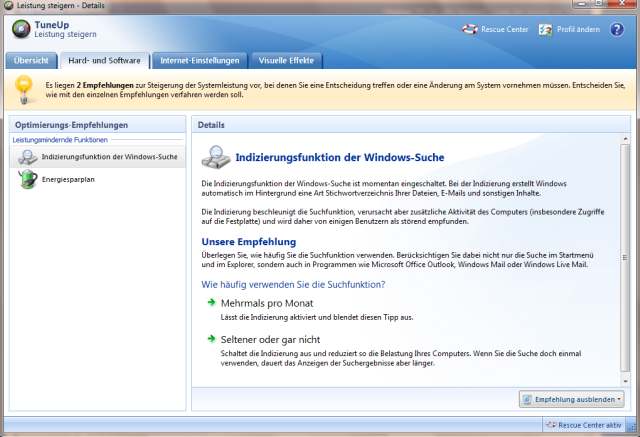Click green arrow beside Mehrmals pro Monat

click(211, 302)
